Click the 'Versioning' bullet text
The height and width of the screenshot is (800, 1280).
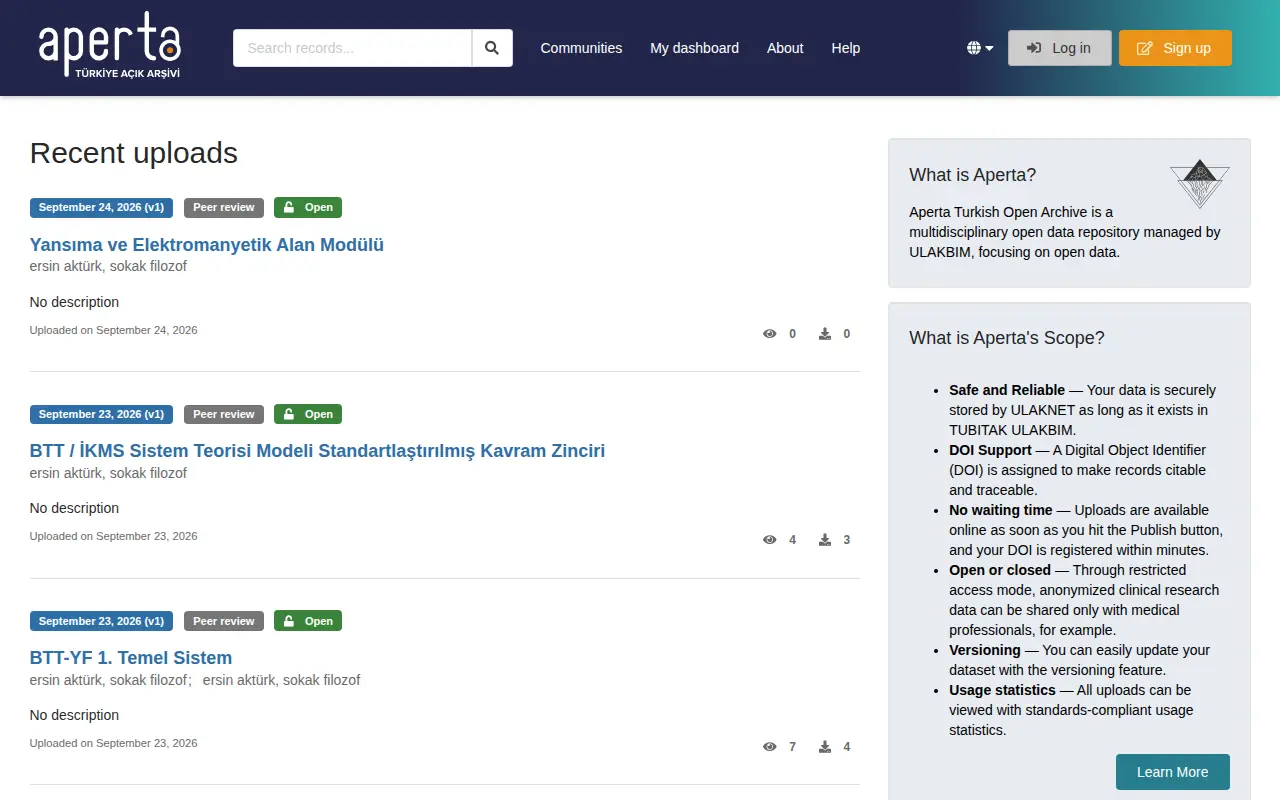[x=985, y=650]
